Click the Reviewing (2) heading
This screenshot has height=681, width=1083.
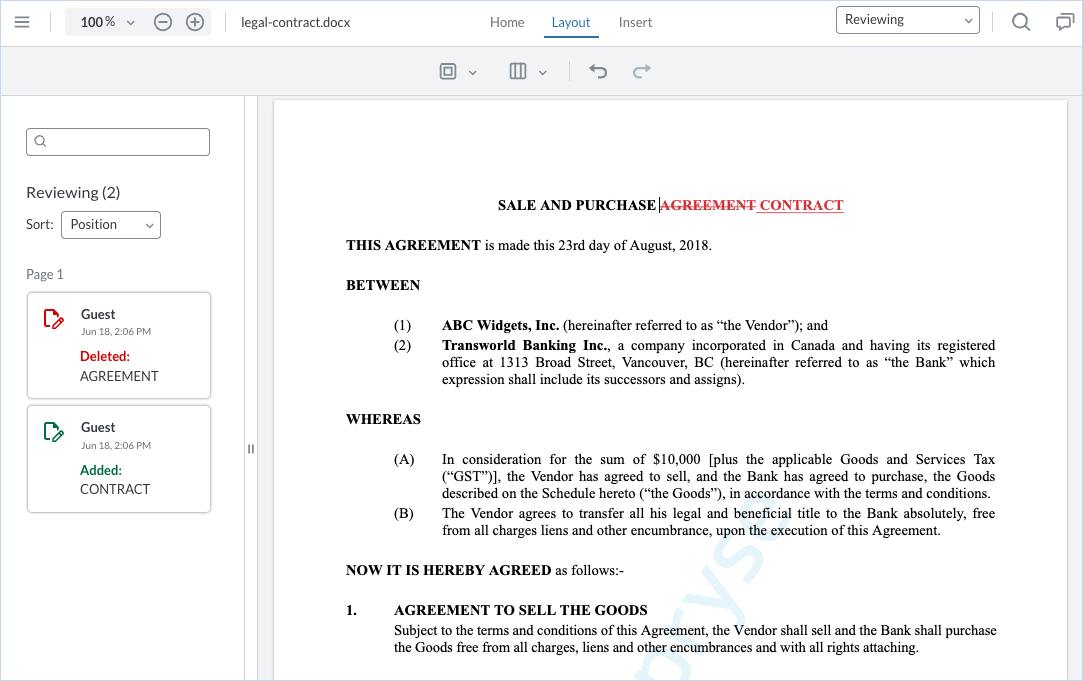coord(73,193)
